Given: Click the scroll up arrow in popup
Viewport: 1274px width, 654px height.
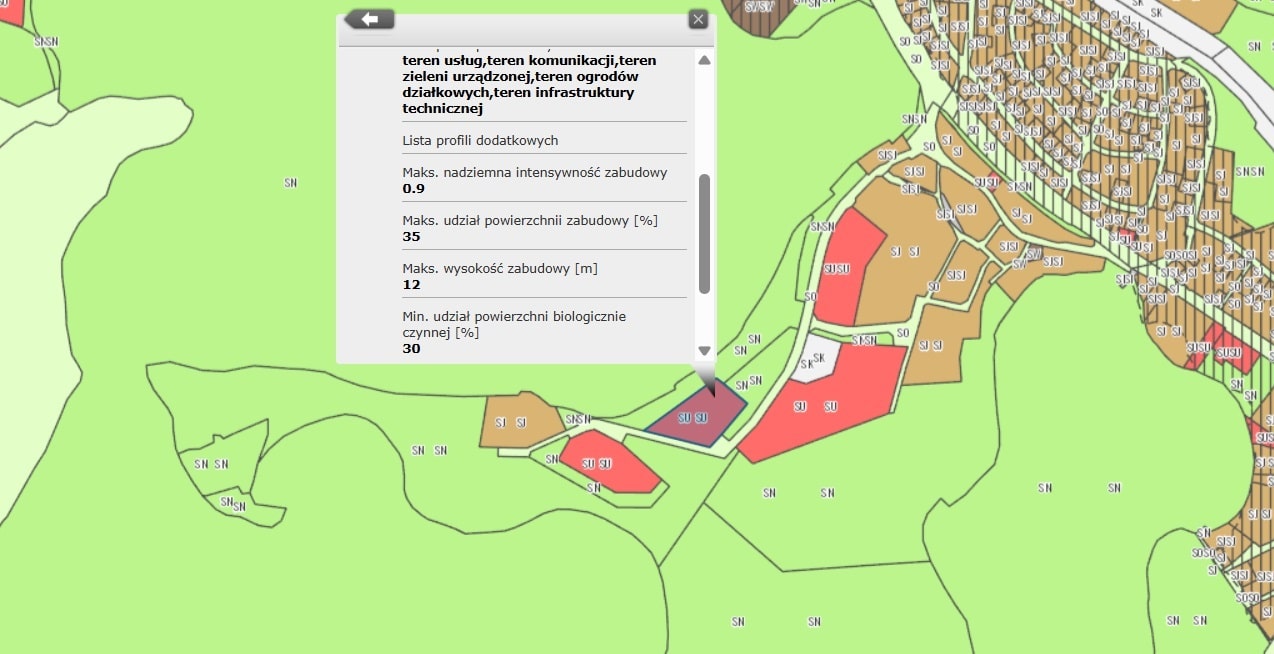Looking at the screenshot, I should click(704, 61).
